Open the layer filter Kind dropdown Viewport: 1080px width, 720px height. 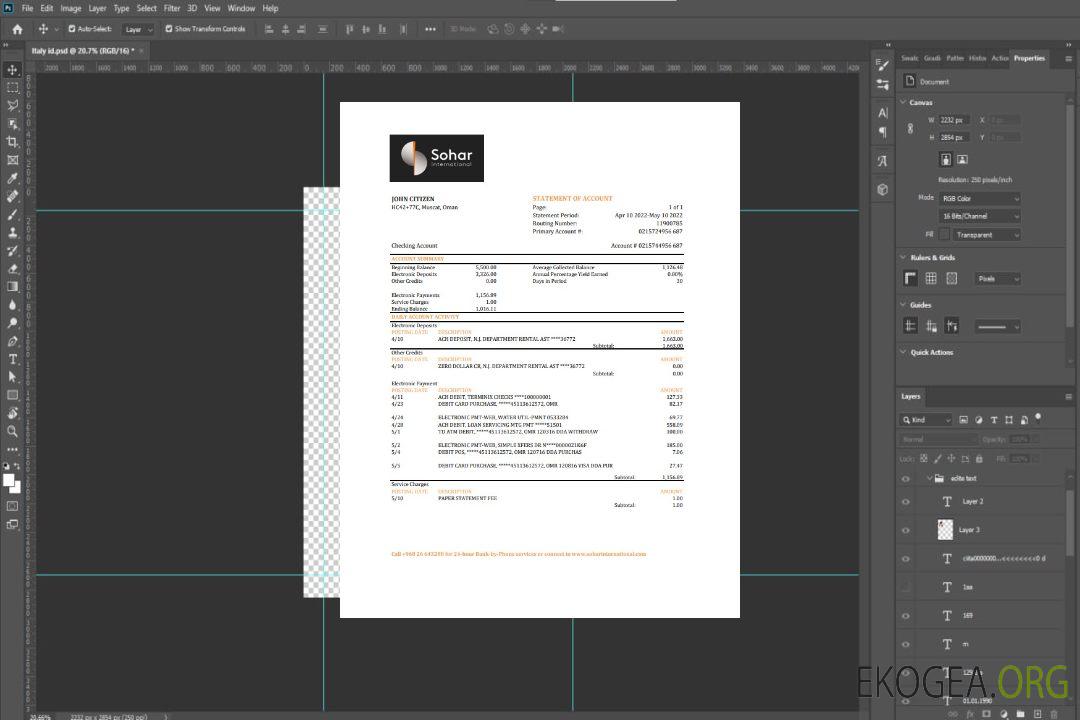926,420
